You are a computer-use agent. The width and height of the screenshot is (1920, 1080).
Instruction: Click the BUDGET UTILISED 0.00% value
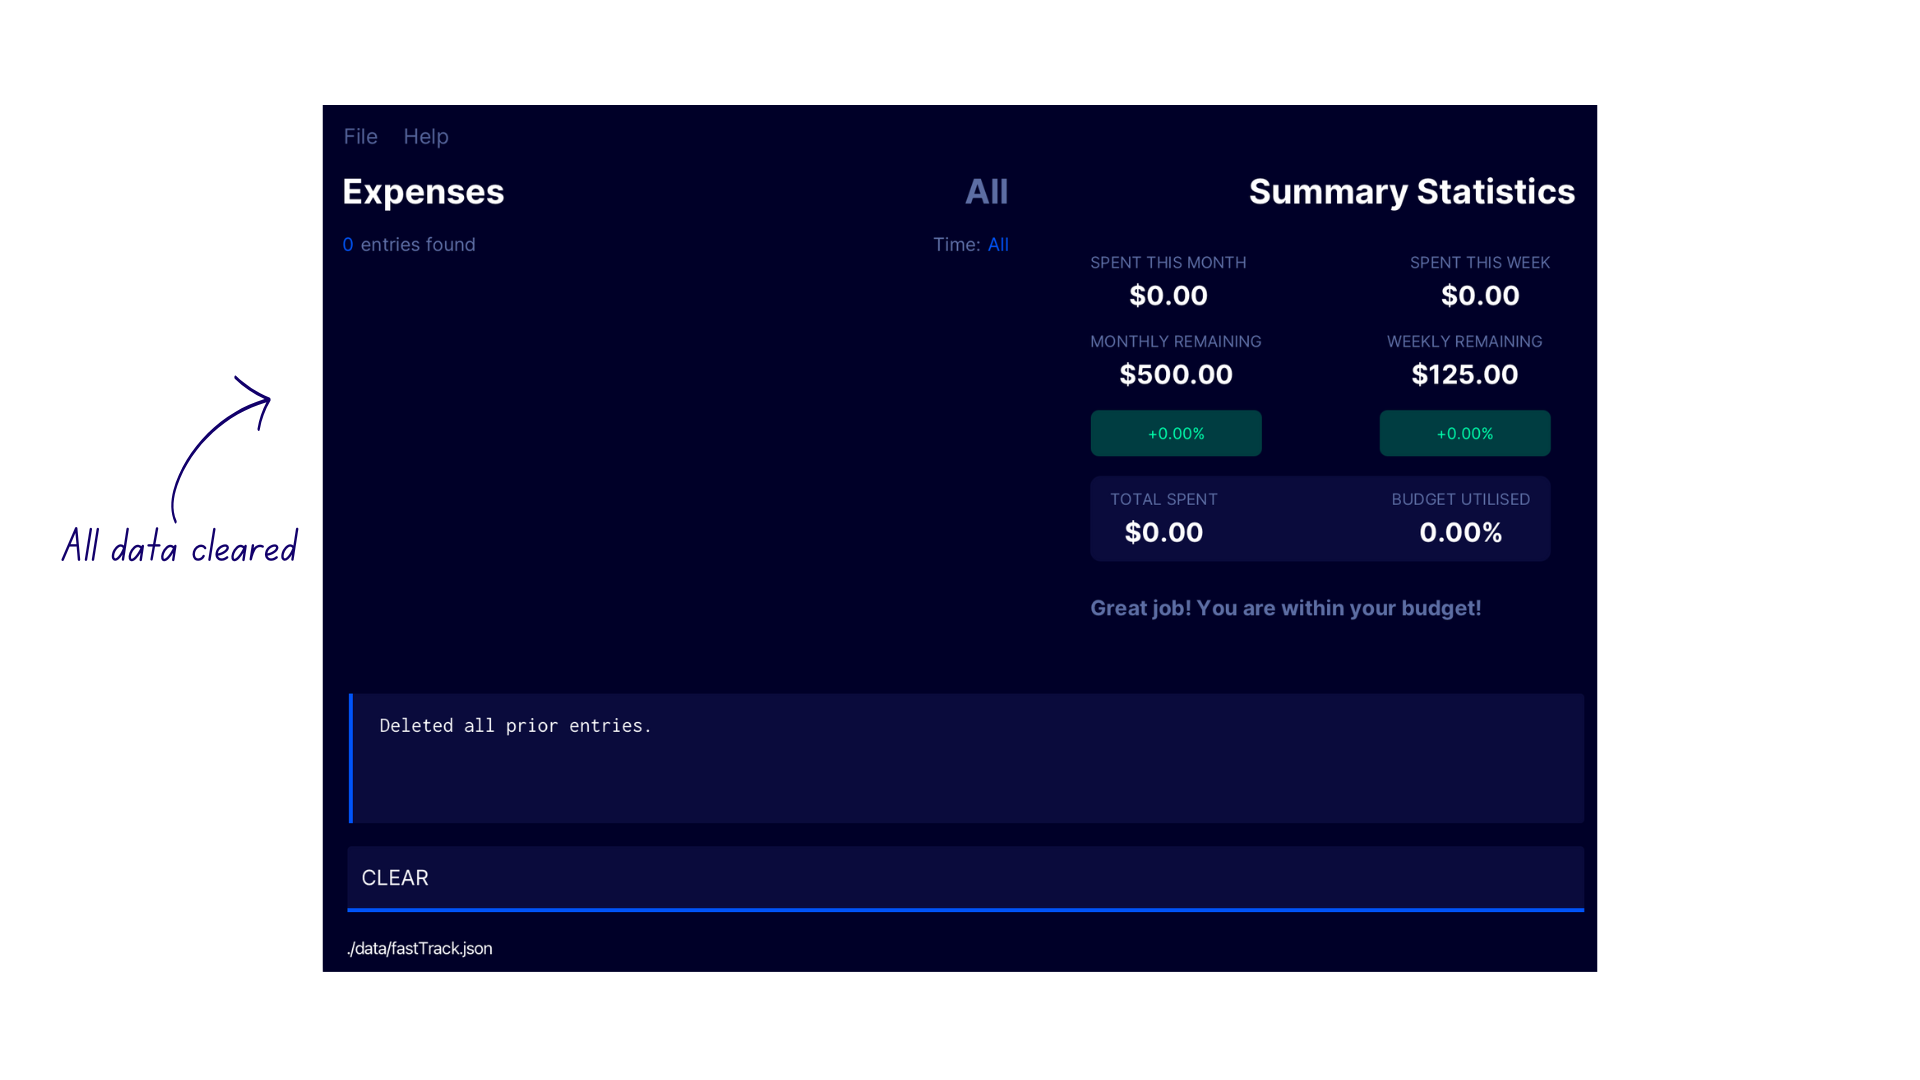pyautogui.click(x=1461, y=533)
